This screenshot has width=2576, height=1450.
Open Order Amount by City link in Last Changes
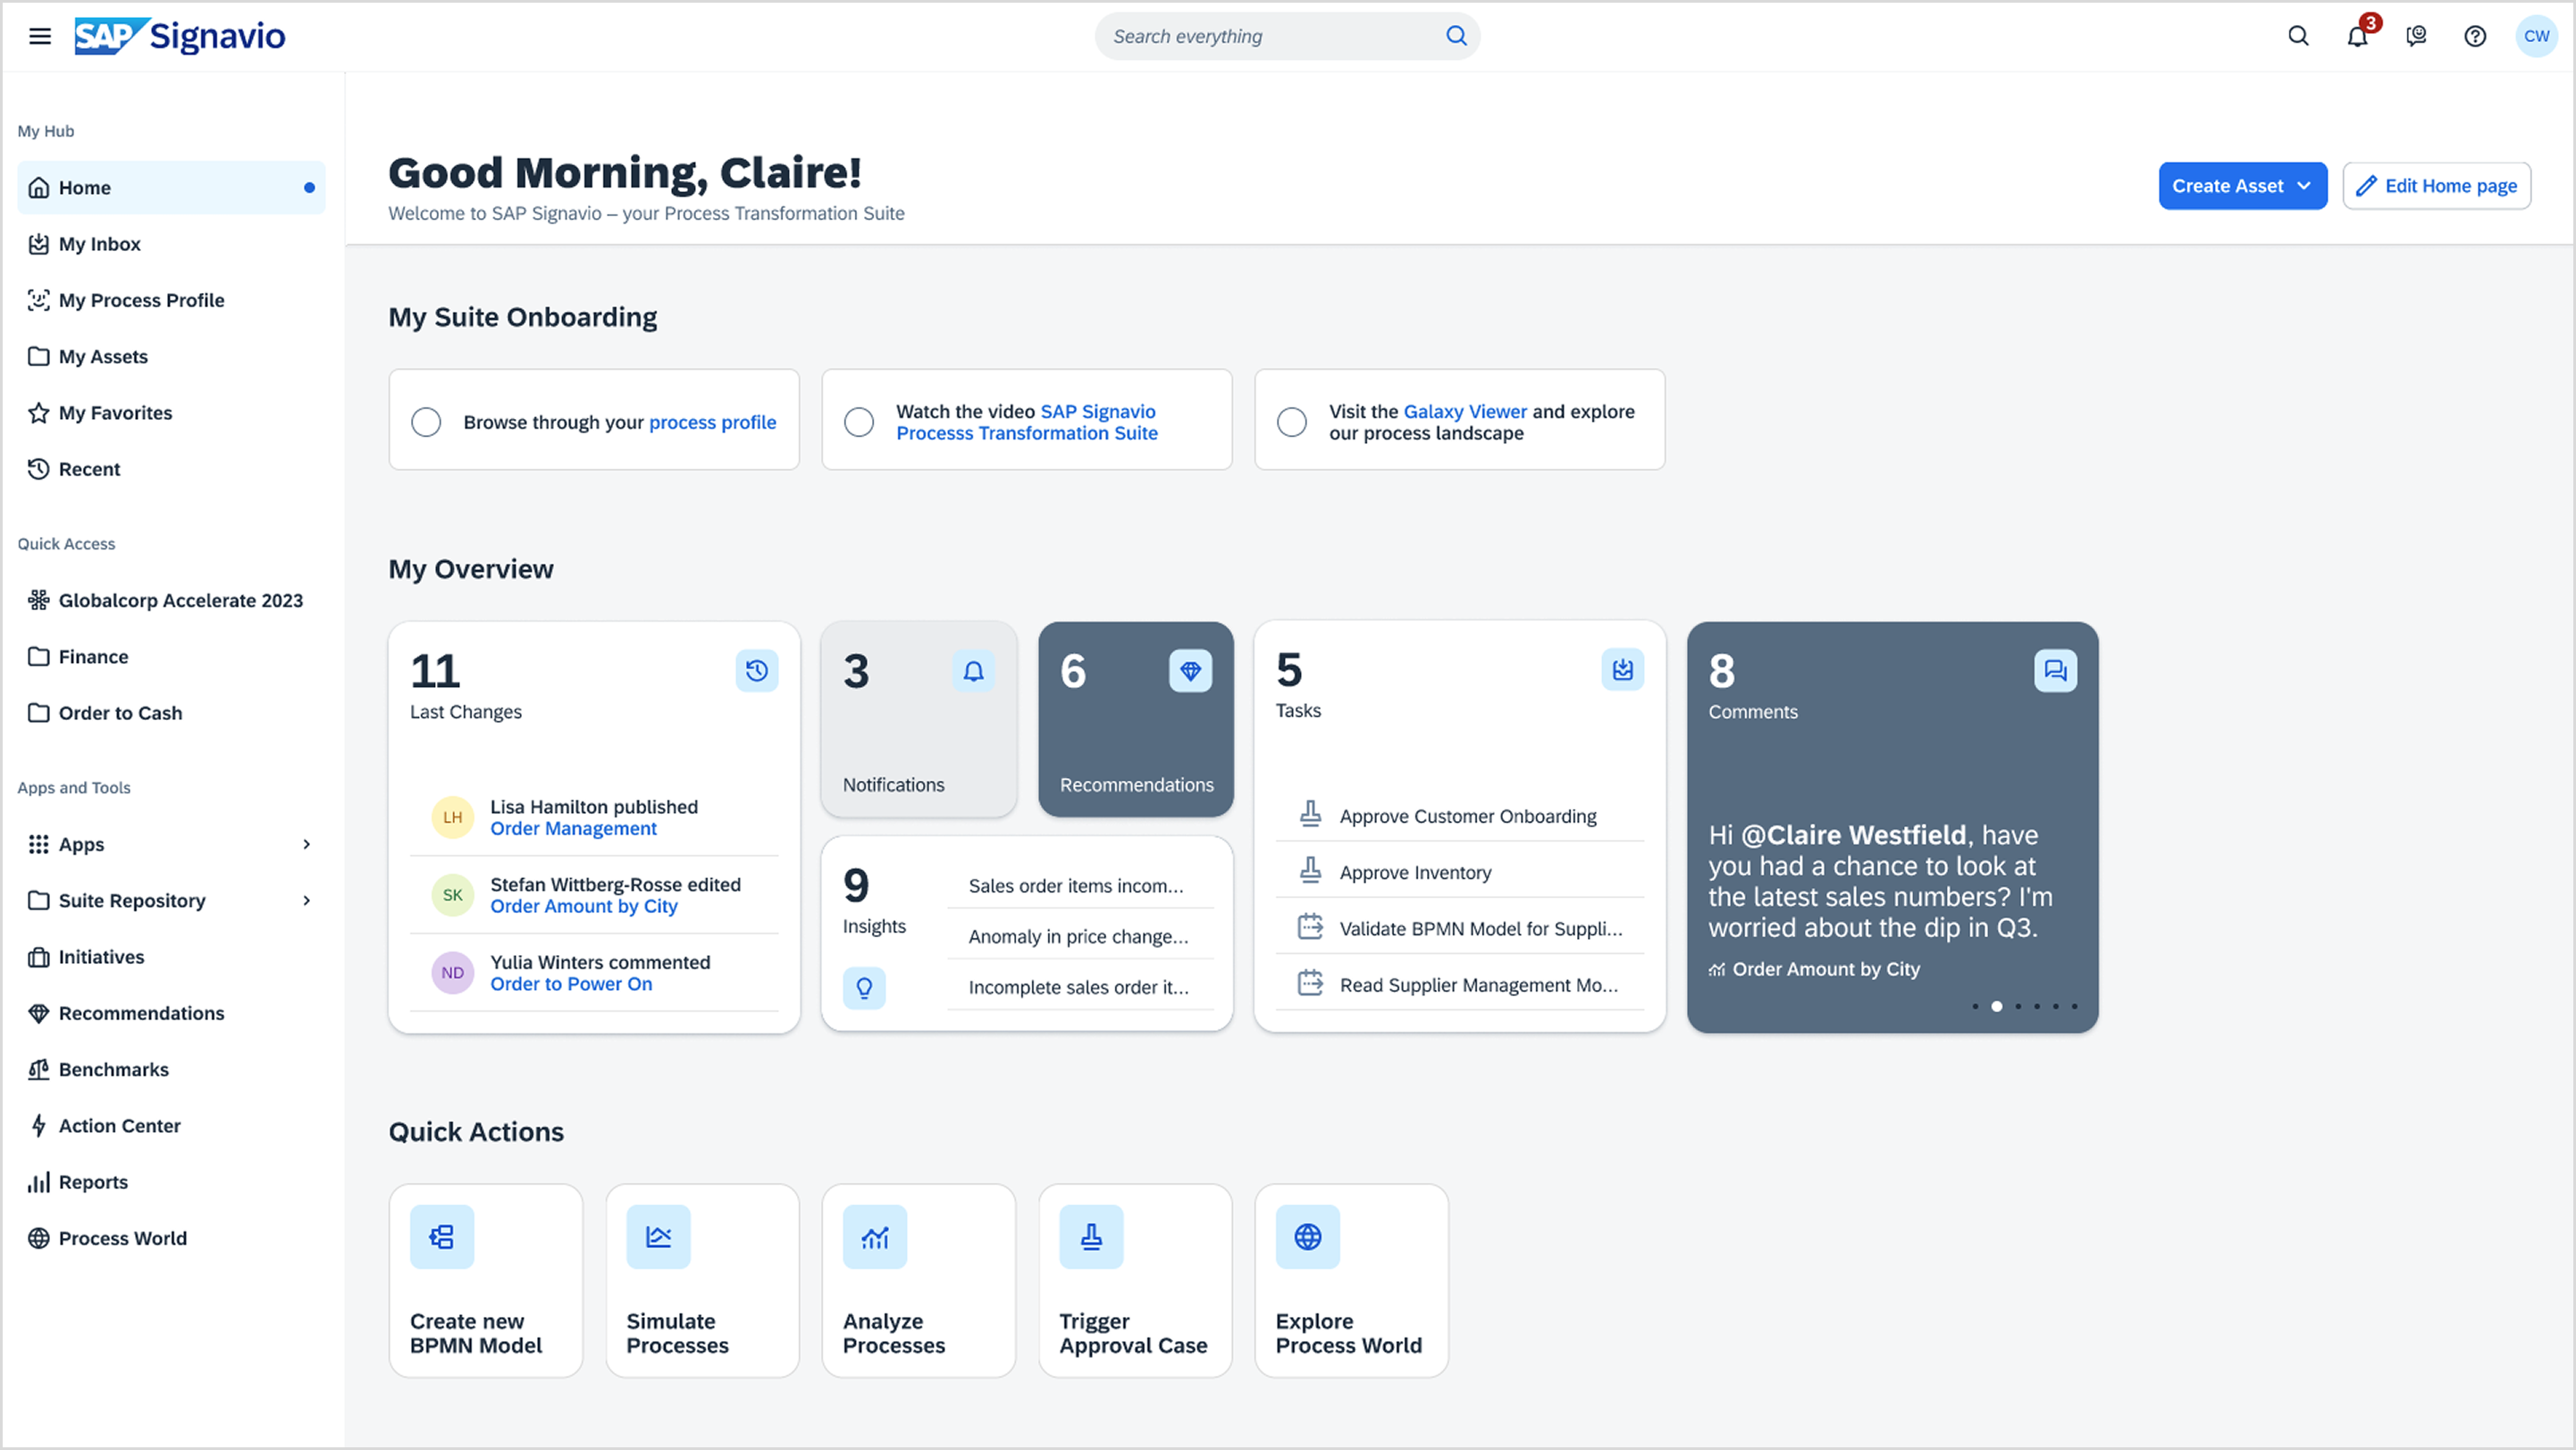click(584, 906)
